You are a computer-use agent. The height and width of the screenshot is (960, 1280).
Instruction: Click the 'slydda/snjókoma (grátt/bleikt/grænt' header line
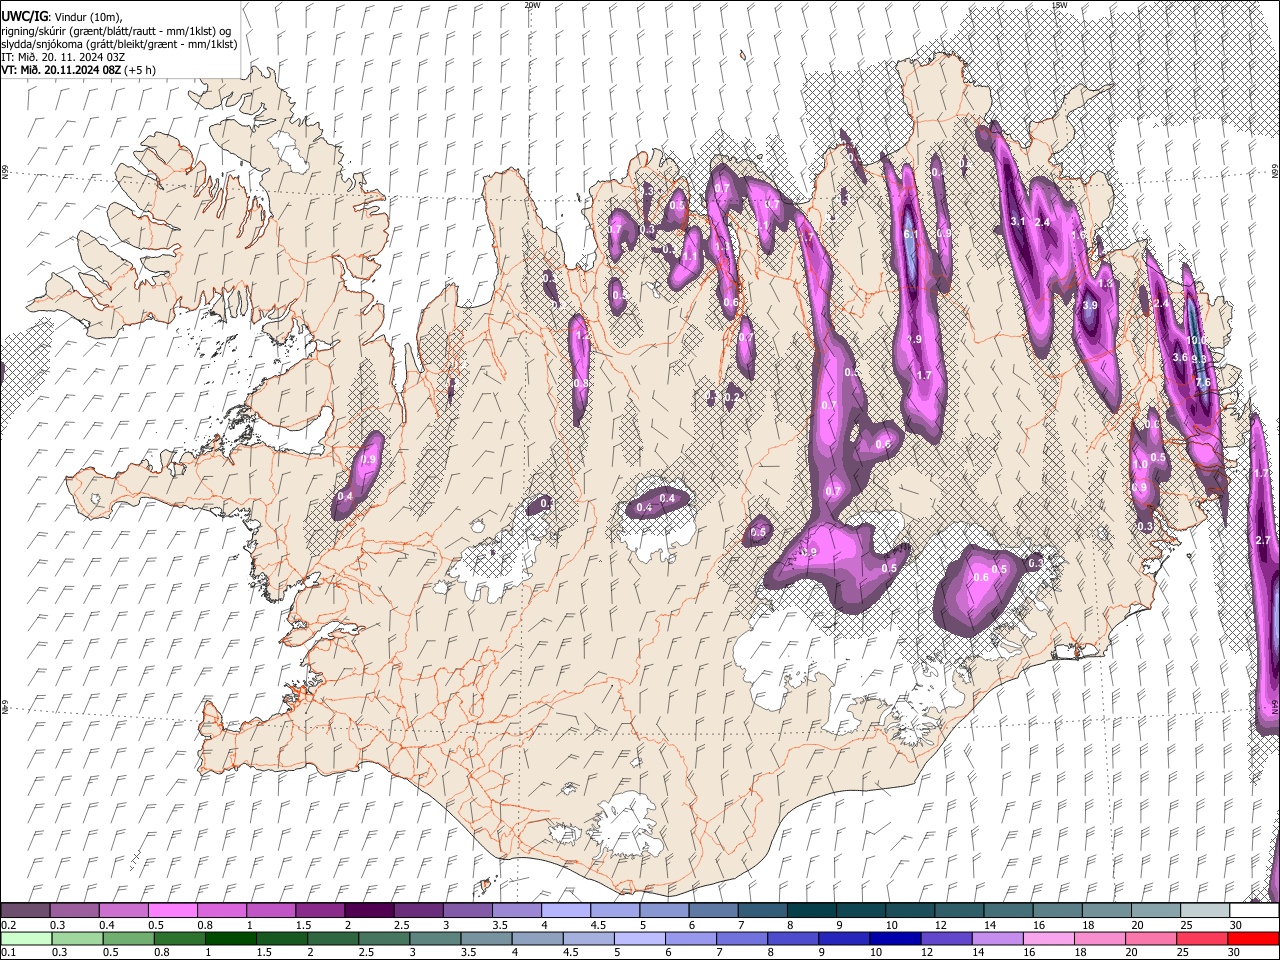click(119, 44)
